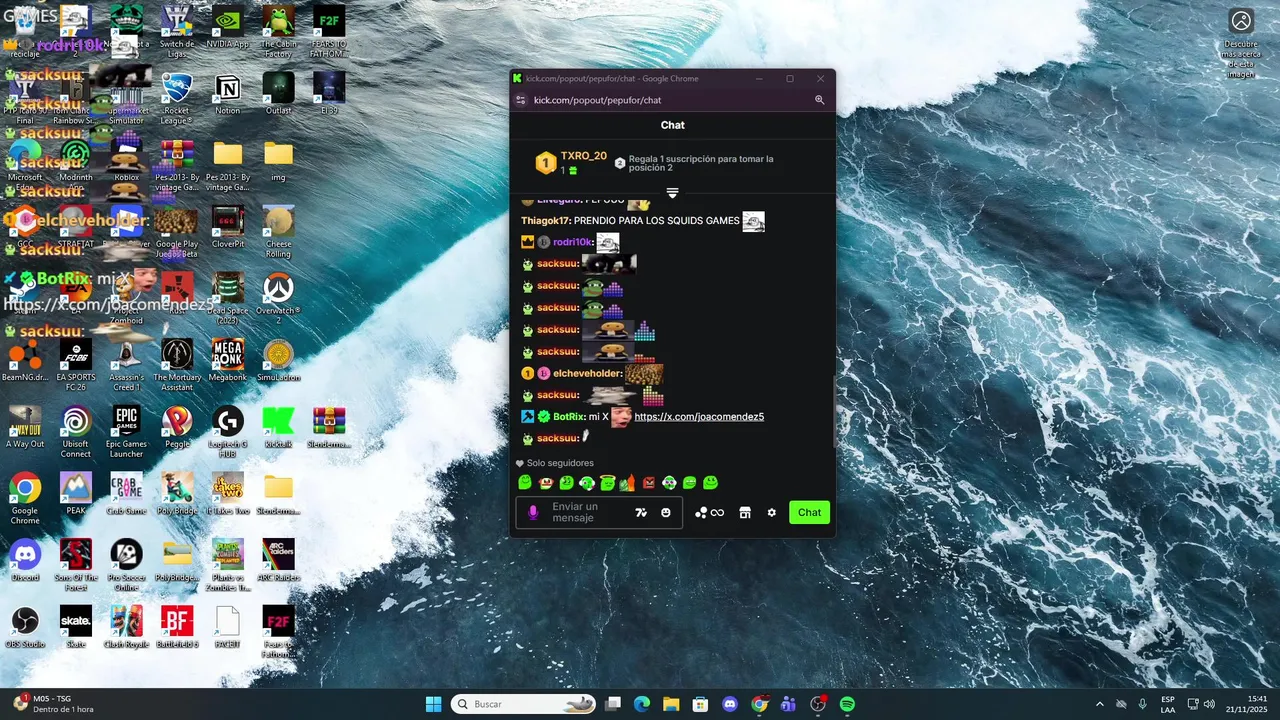Select the Peggle desktop icon

coord(177,427)
